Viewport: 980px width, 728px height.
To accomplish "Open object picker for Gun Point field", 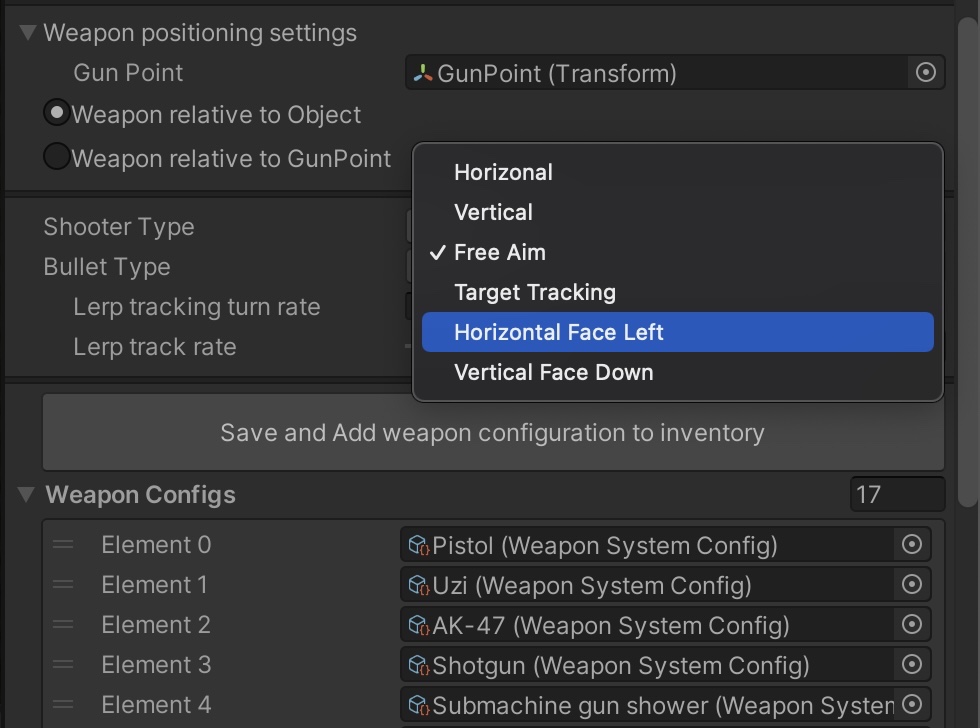I will pos(925,73).
